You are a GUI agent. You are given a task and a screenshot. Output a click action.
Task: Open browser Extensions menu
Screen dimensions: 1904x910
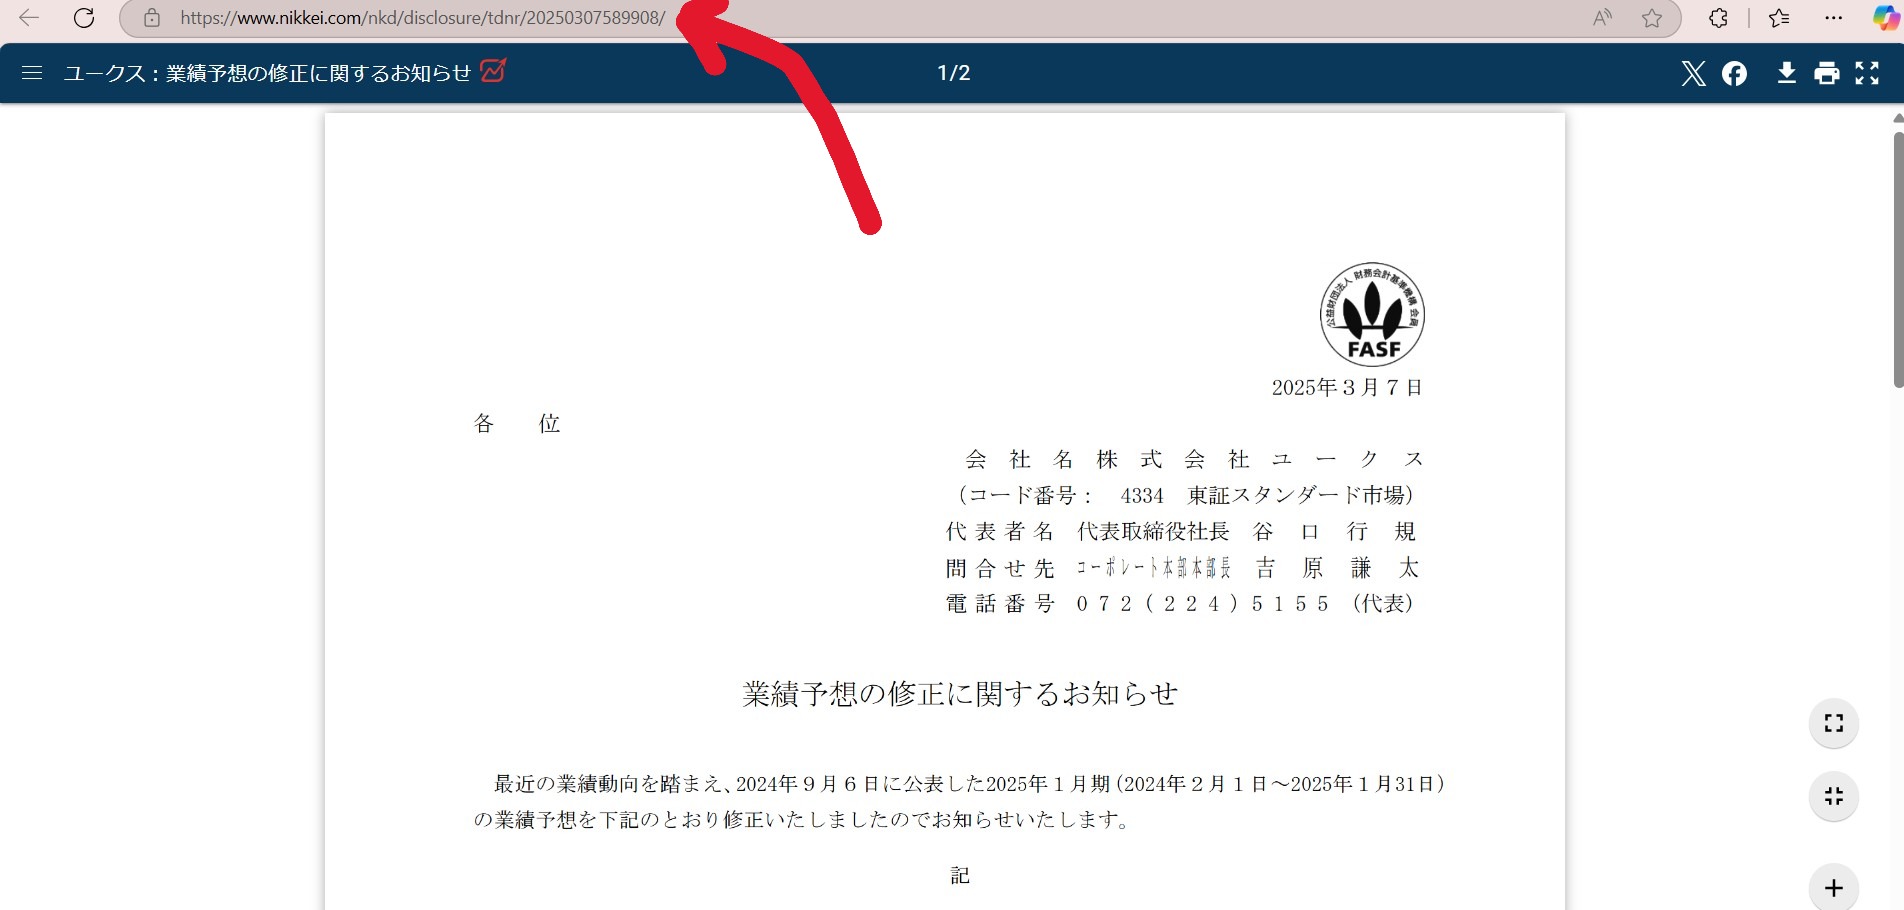point(1718,18)
